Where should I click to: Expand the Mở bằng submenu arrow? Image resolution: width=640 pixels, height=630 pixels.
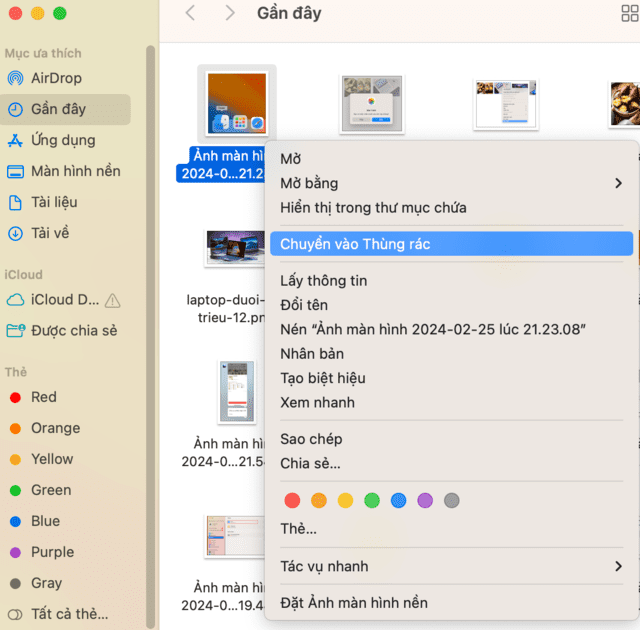coord(618,183)
